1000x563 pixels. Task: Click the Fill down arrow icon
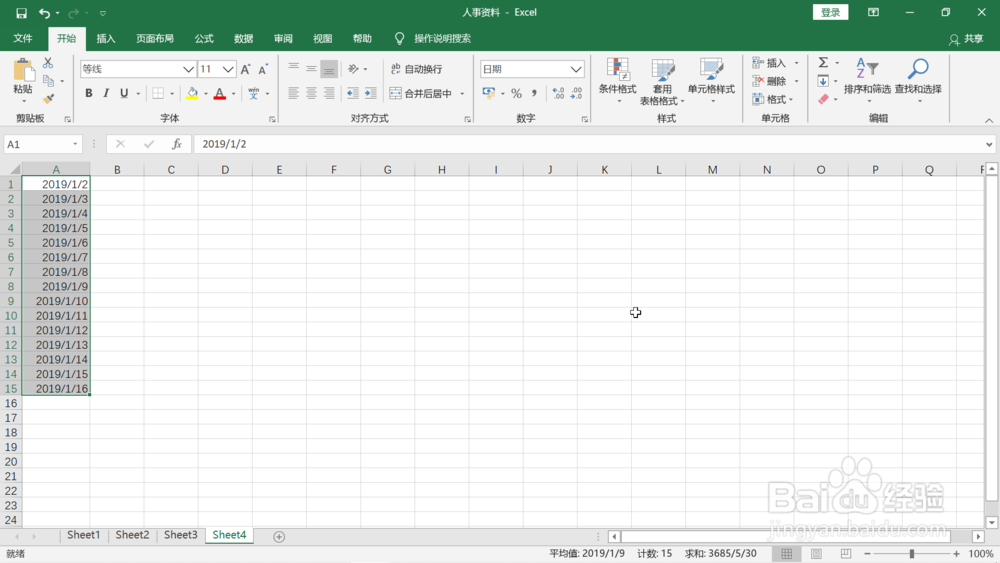tap(823, 81)
